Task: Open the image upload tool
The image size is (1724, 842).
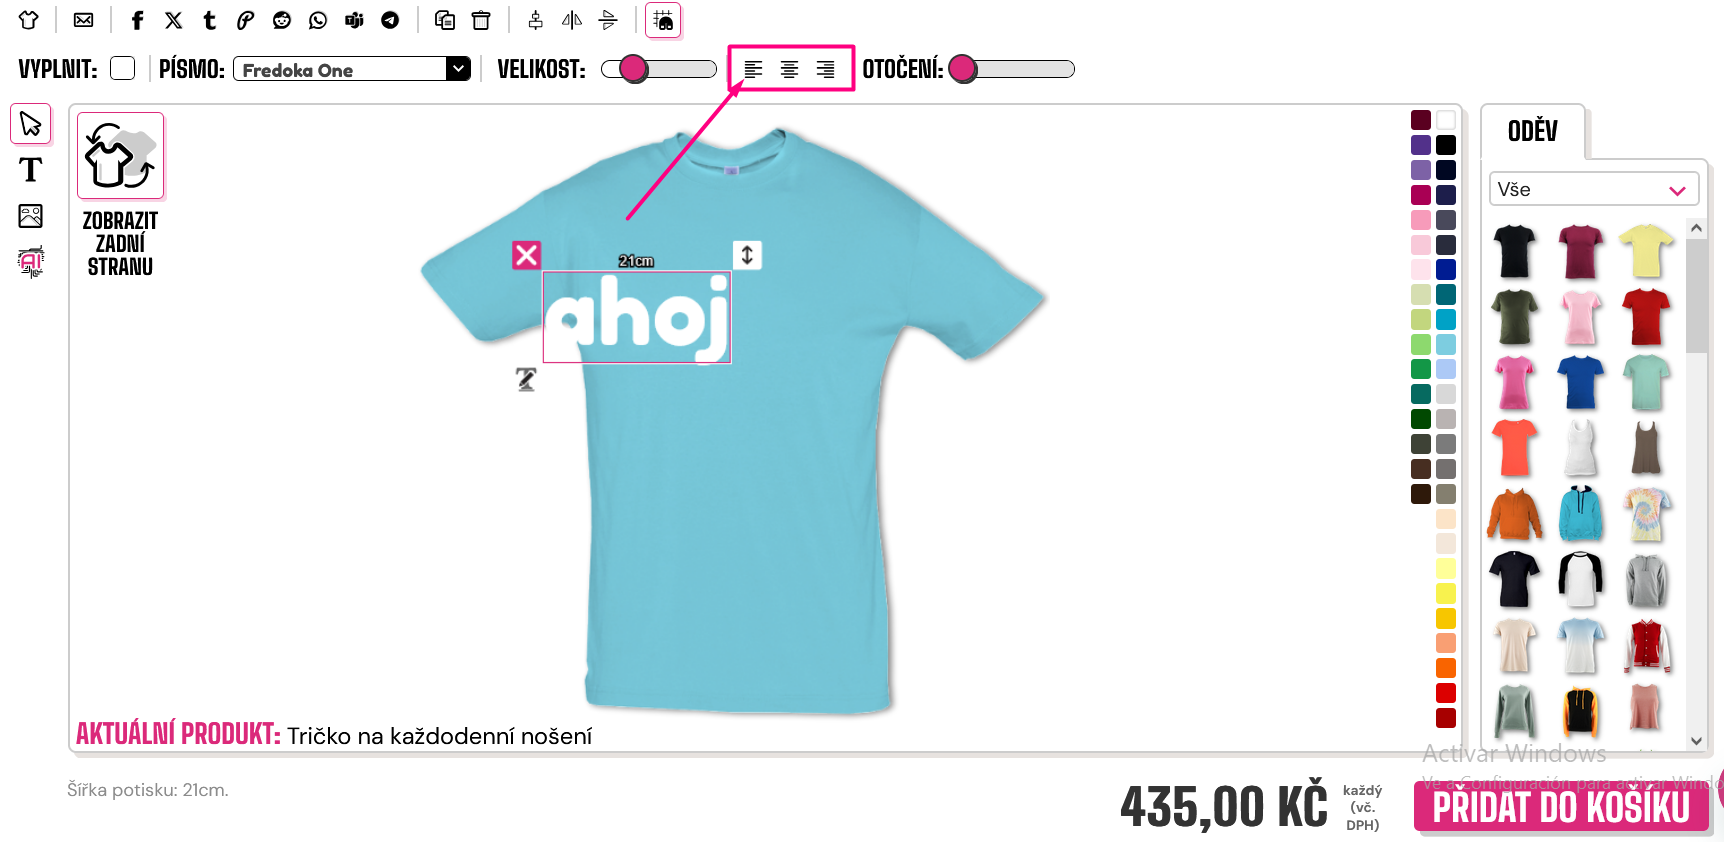Action: point(31,216)
